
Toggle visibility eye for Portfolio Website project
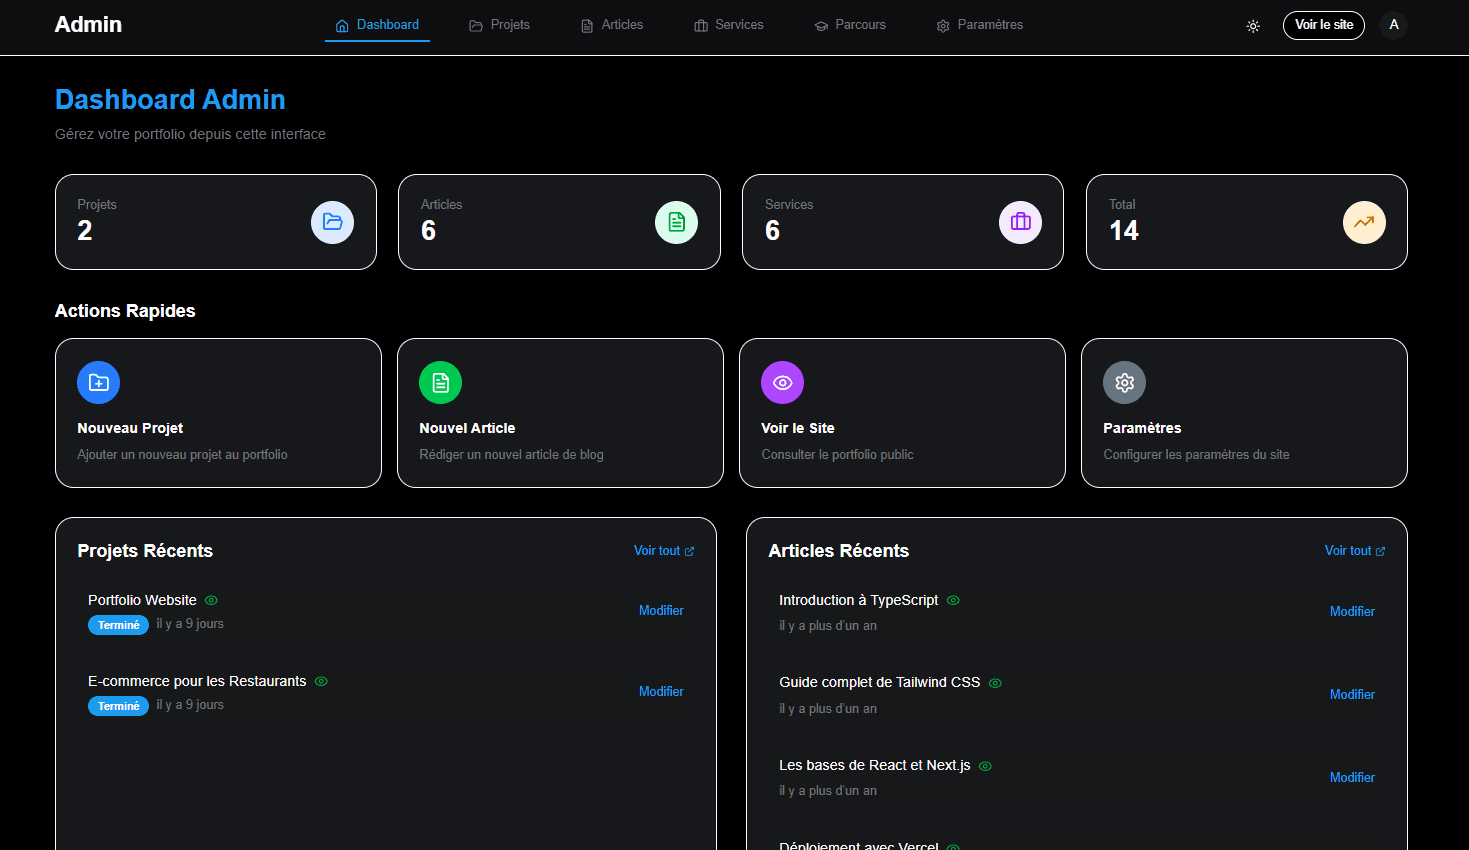tap(211, 601)
